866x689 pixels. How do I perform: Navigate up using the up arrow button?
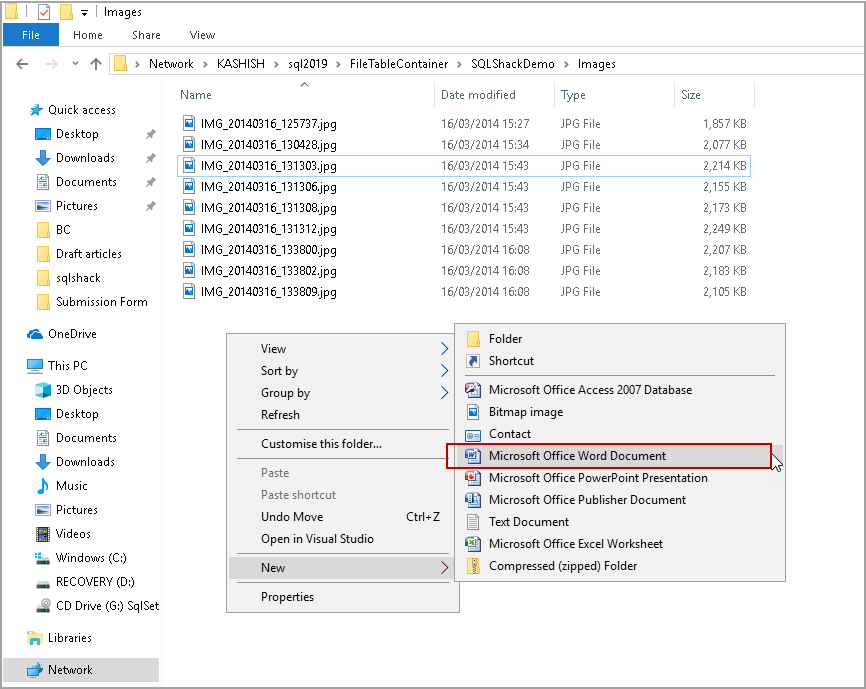pos(94,62)
